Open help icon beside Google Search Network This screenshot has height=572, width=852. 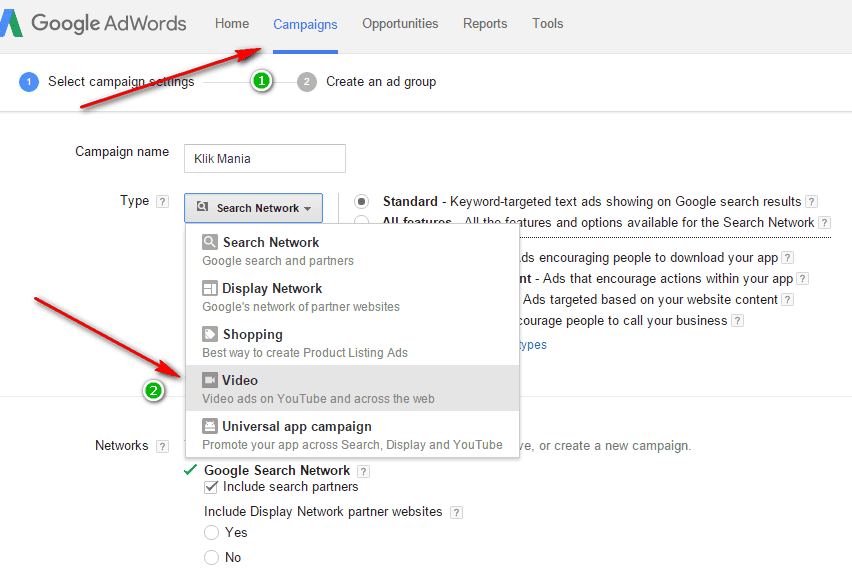(364, 472)
